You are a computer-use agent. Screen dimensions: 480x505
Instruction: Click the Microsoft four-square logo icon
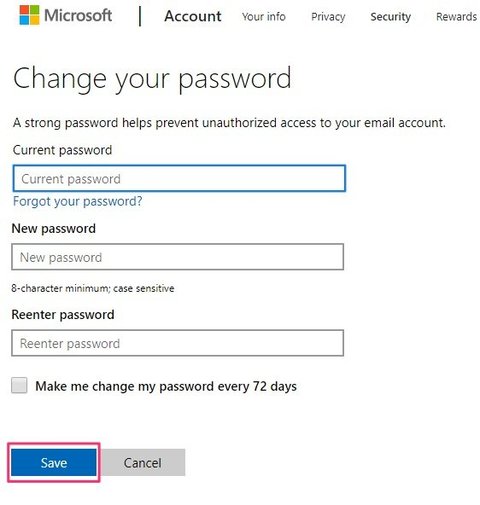(29, 15)
